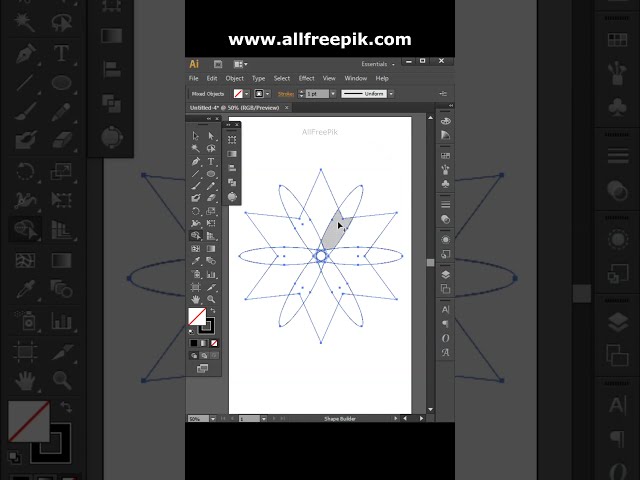Change Screen Mode button
The image size is (640, 480).
click(202, 369)
